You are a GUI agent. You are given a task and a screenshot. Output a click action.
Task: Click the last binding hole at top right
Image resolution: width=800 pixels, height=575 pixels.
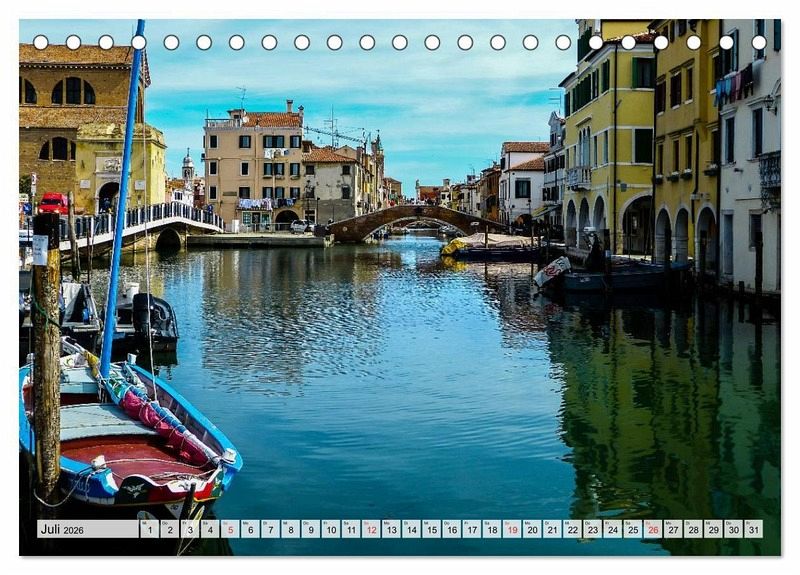(759, 42)
